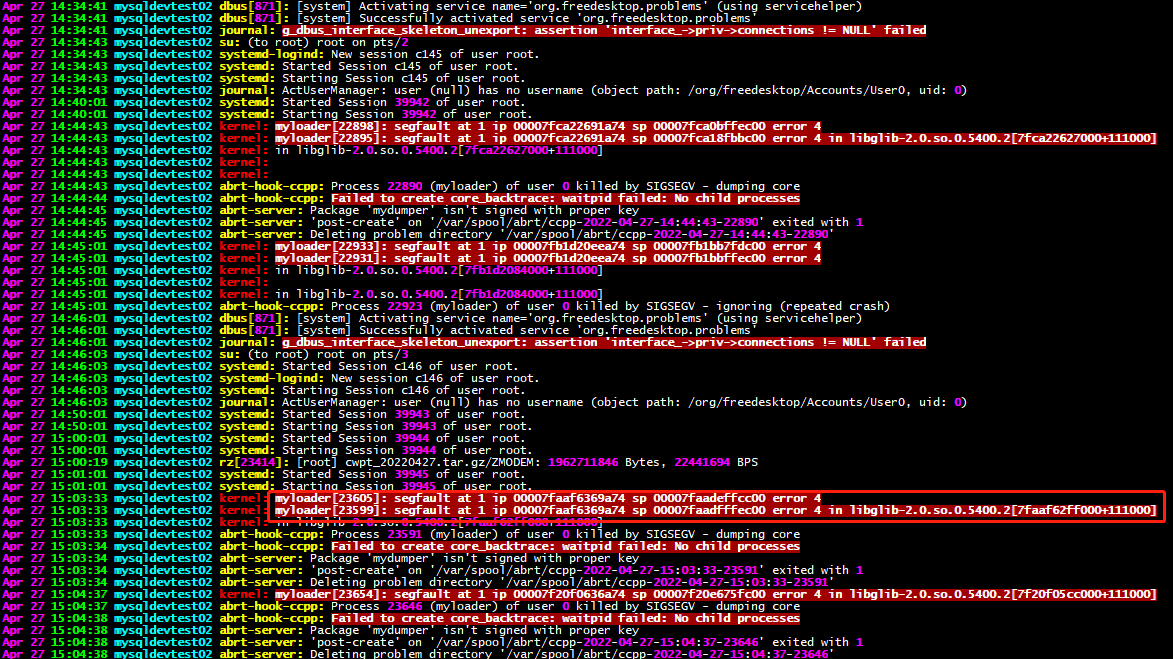Click 14:46:03 'ActUserManager' journal message
1173x659 pixels.
pos(625,402)
